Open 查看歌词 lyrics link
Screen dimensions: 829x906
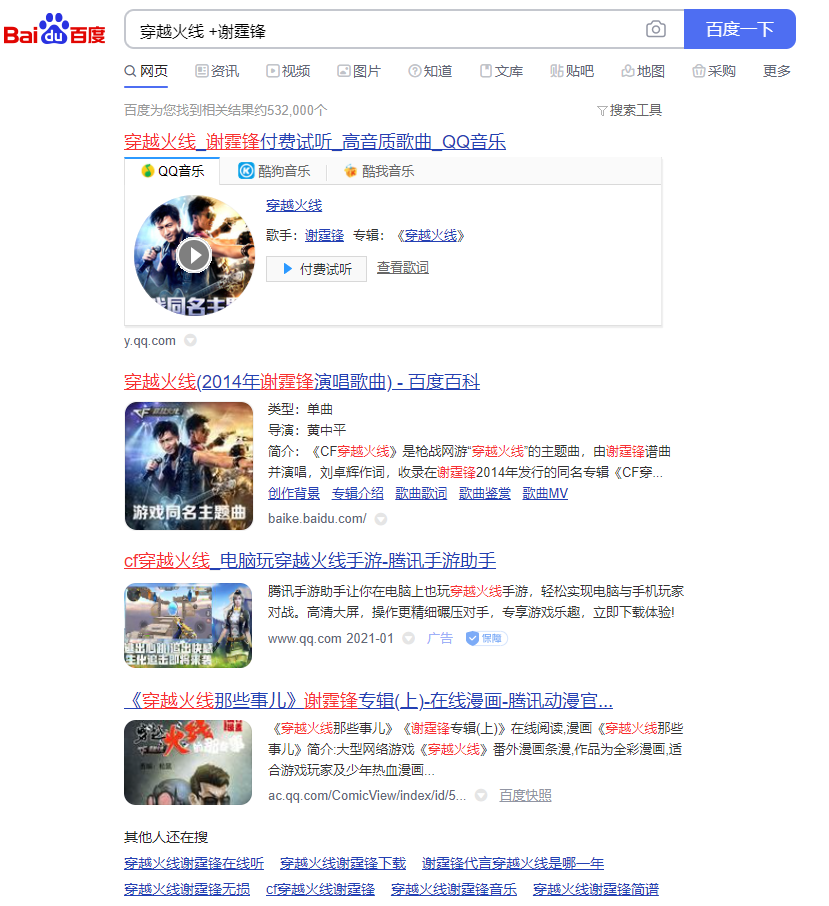click(x=402, y=268)
